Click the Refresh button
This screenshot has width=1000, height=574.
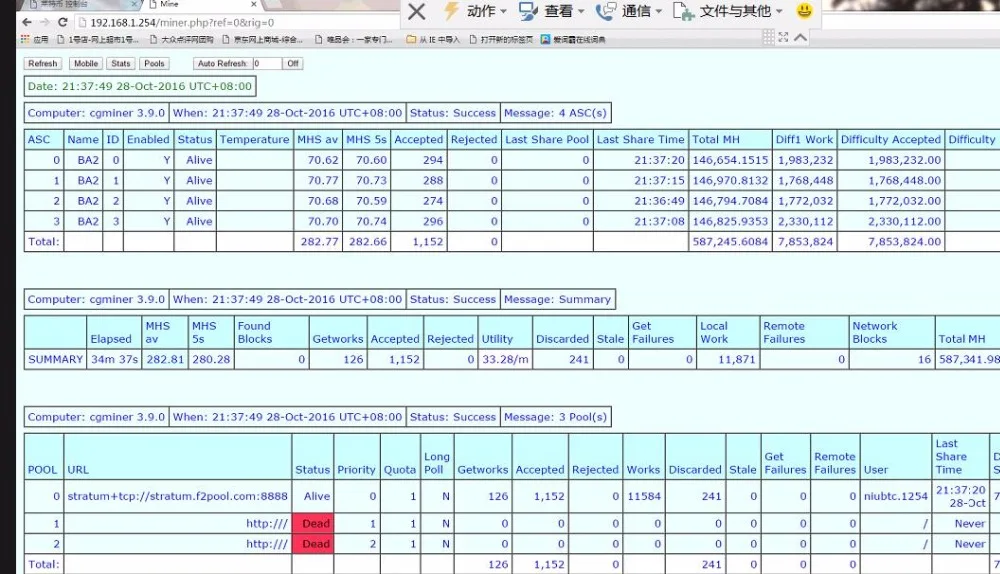[x=43, y=64]
